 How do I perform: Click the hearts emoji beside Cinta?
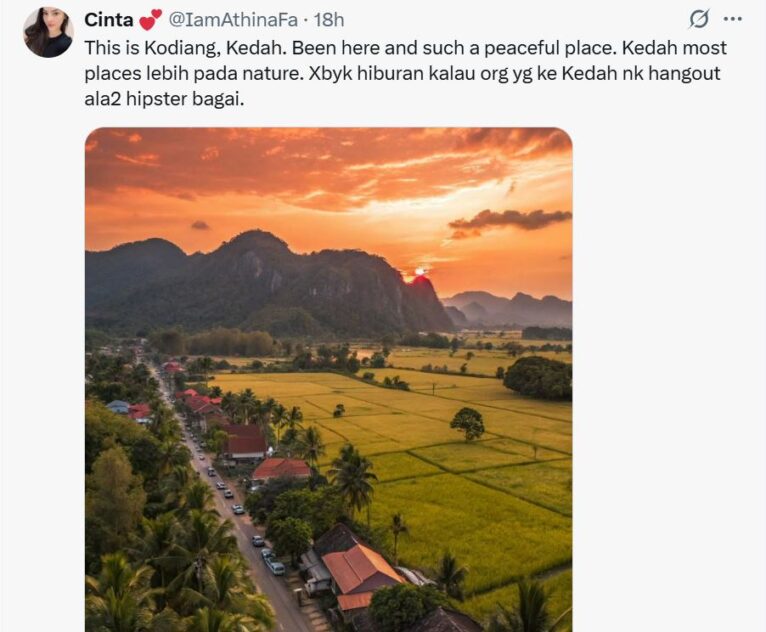149,20
